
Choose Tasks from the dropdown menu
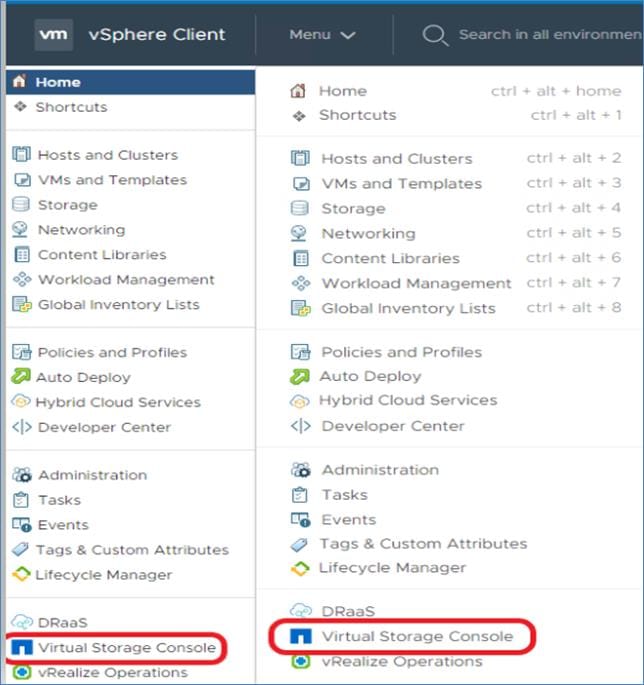(345, 495)
